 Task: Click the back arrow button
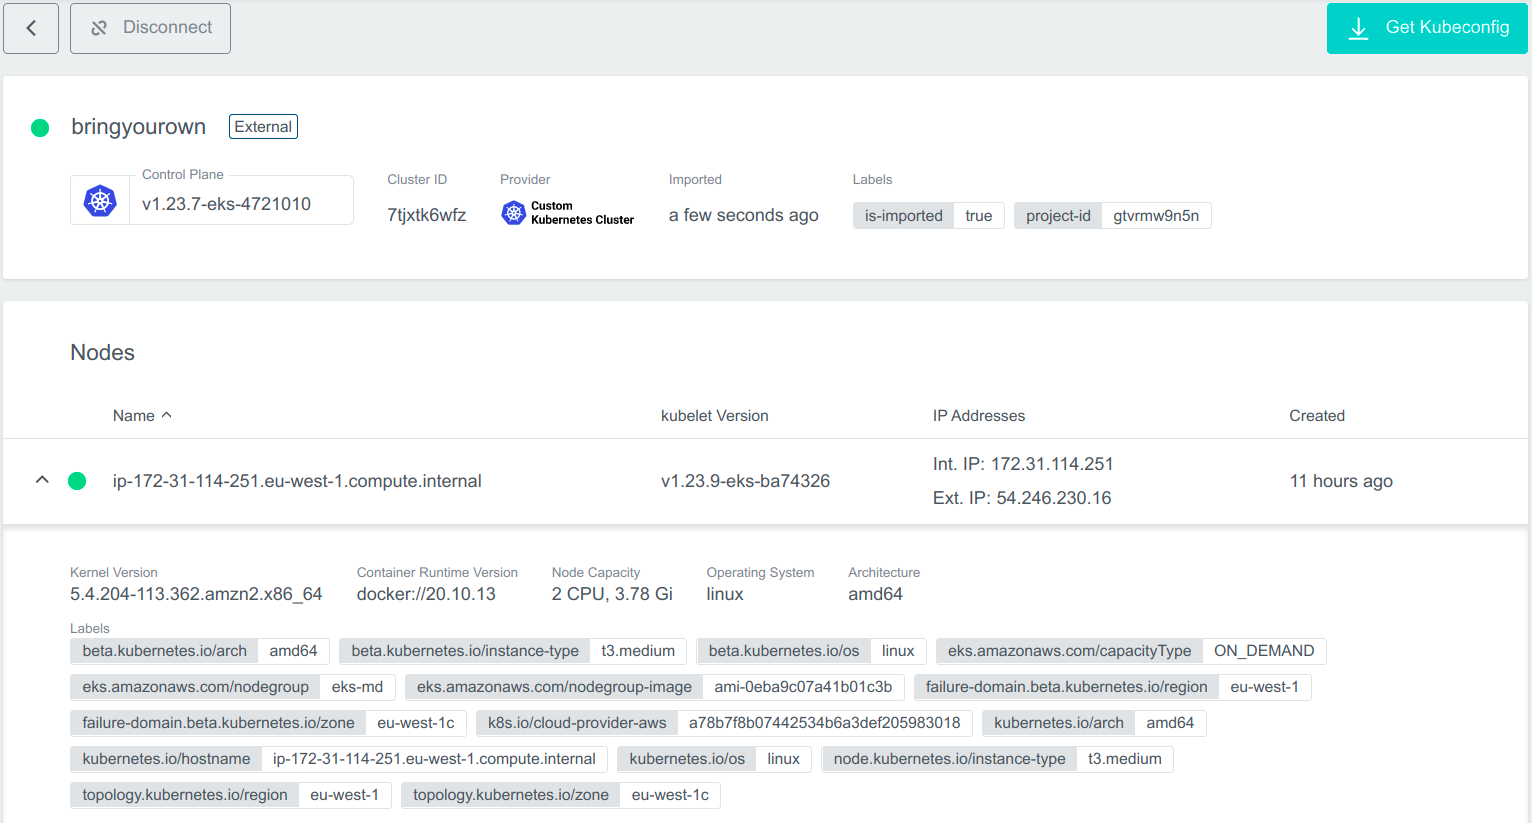(x=31, y=28)
